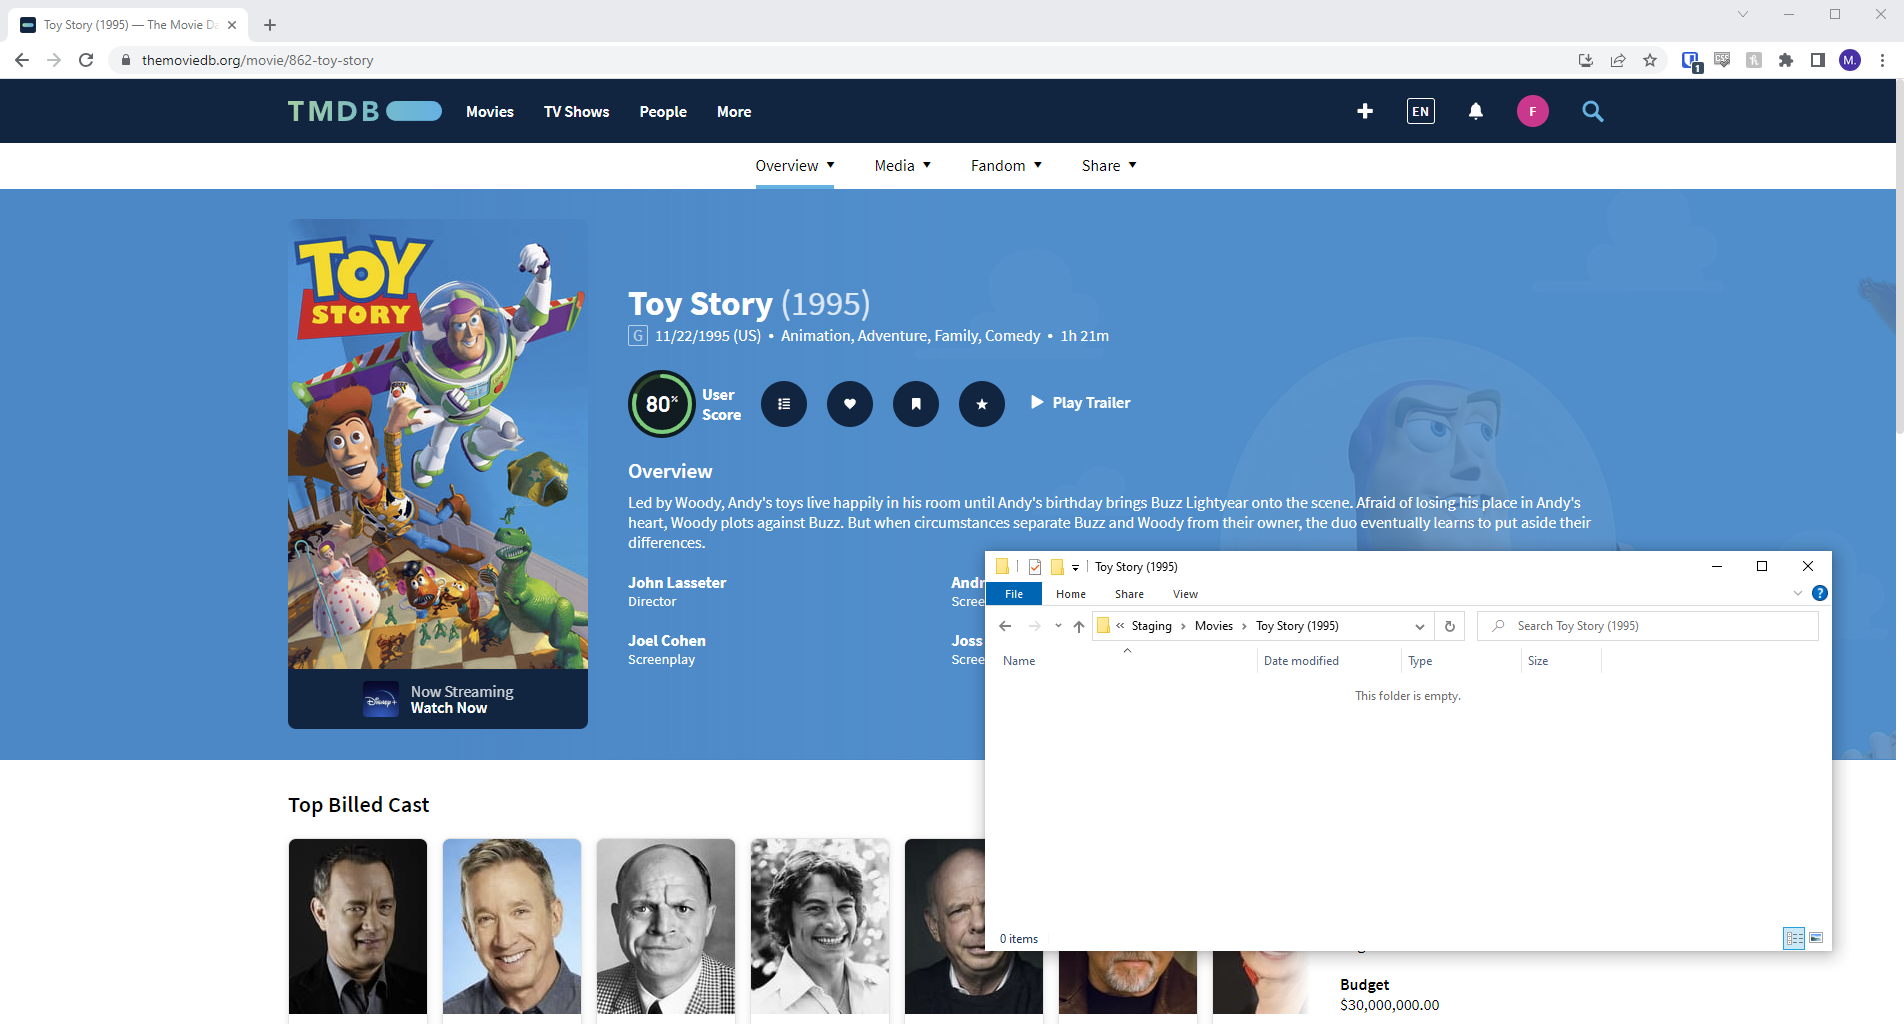Add movie to watchlist bookmark icon

click(x=916, y=404)
